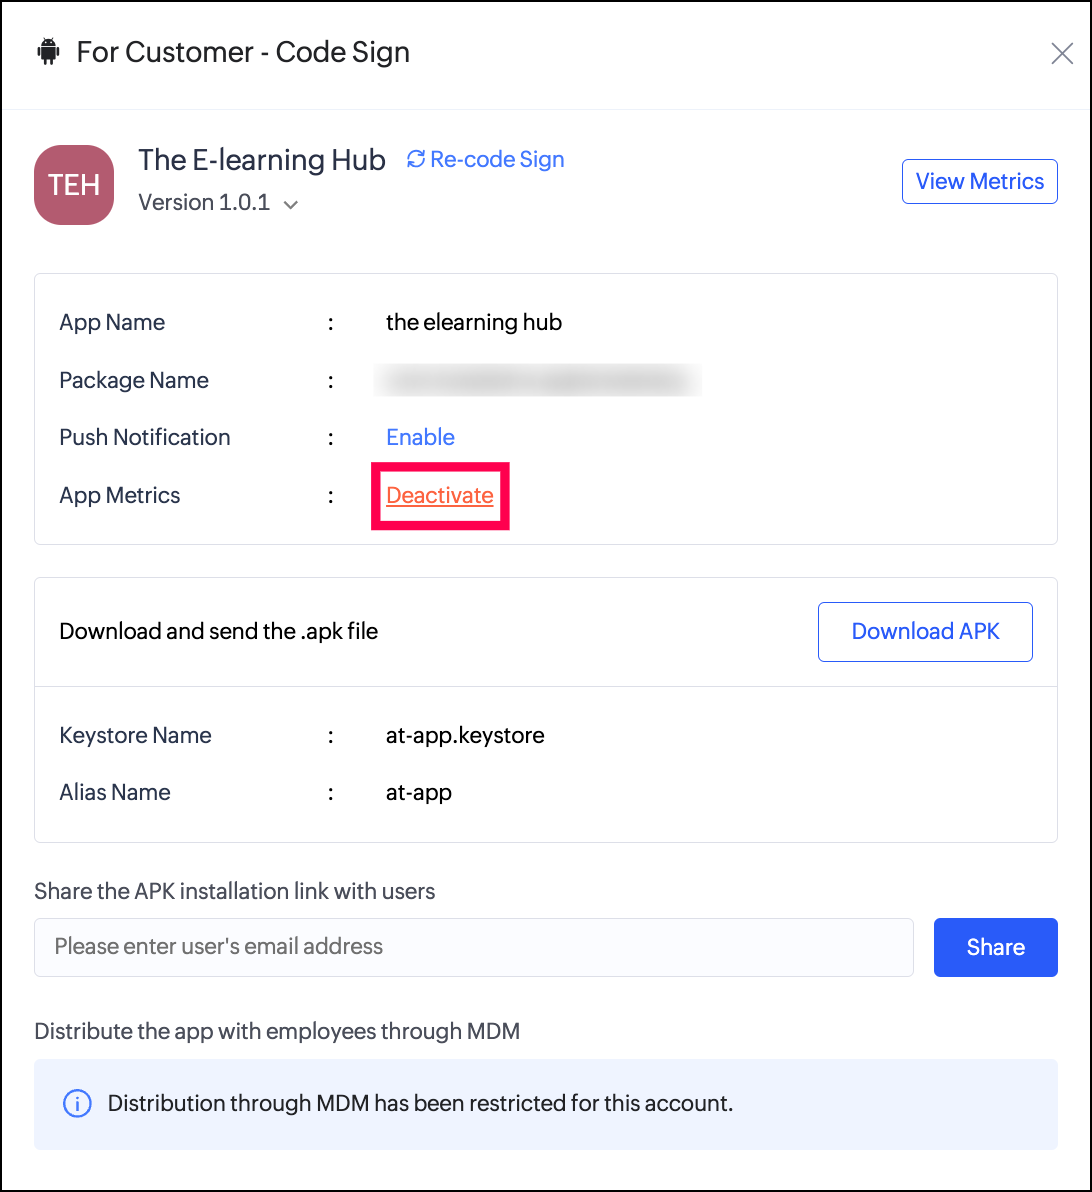Open the Version 1.0.1 selector
Screen dimensions: 1092x1192
tap(205, 202)
